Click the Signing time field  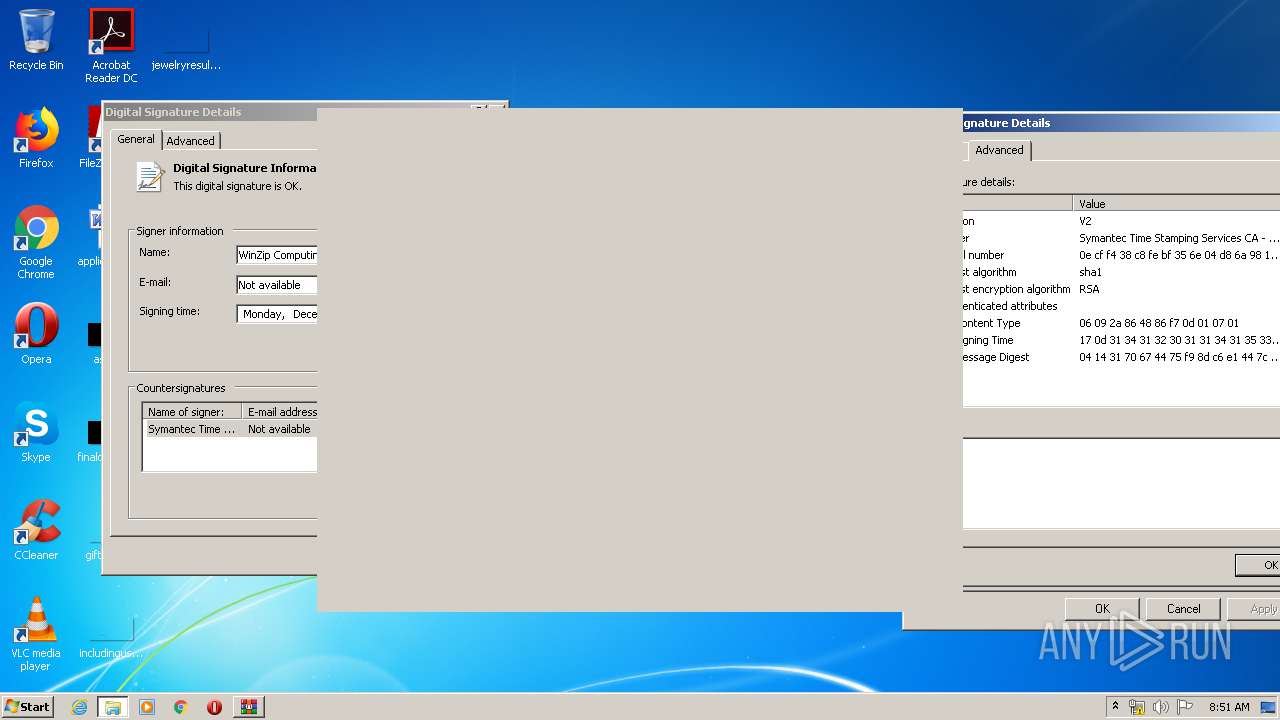tap(277, 314)
